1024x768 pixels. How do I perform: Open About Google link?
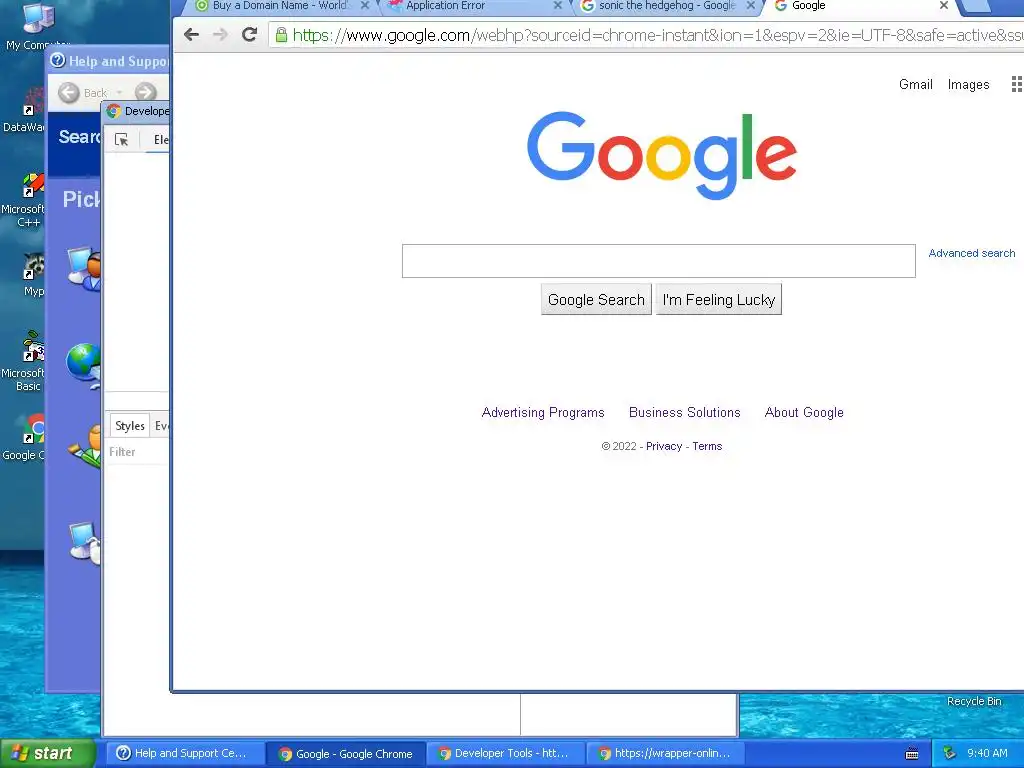click(804, 413)
